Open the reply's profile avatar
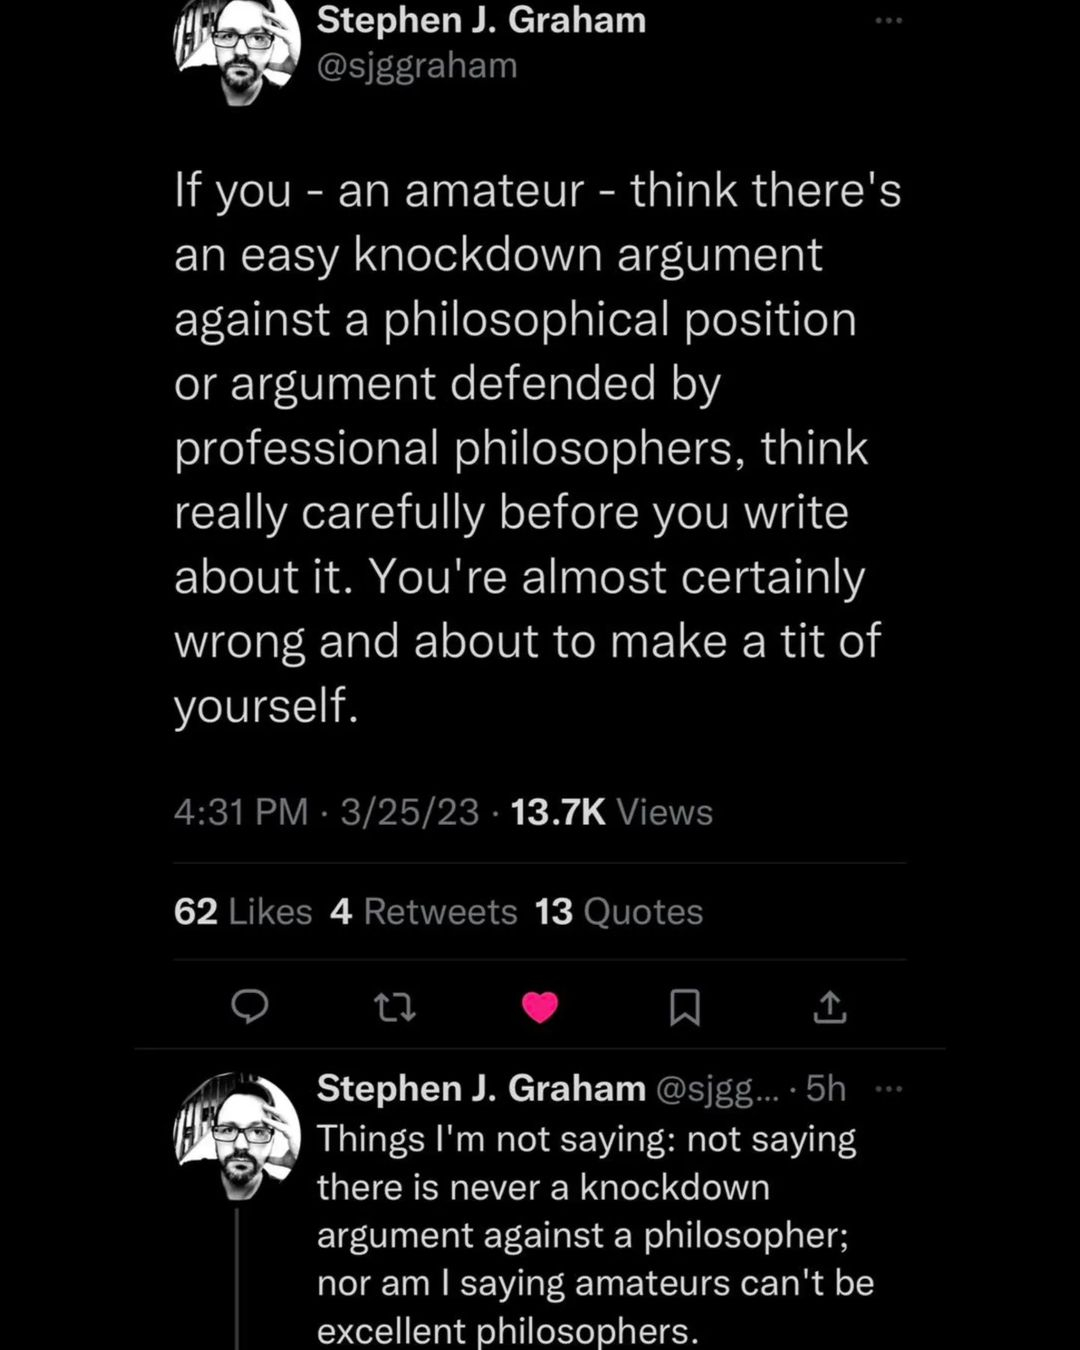This screenshot has width=1080, height=1350. [238, 1134]
